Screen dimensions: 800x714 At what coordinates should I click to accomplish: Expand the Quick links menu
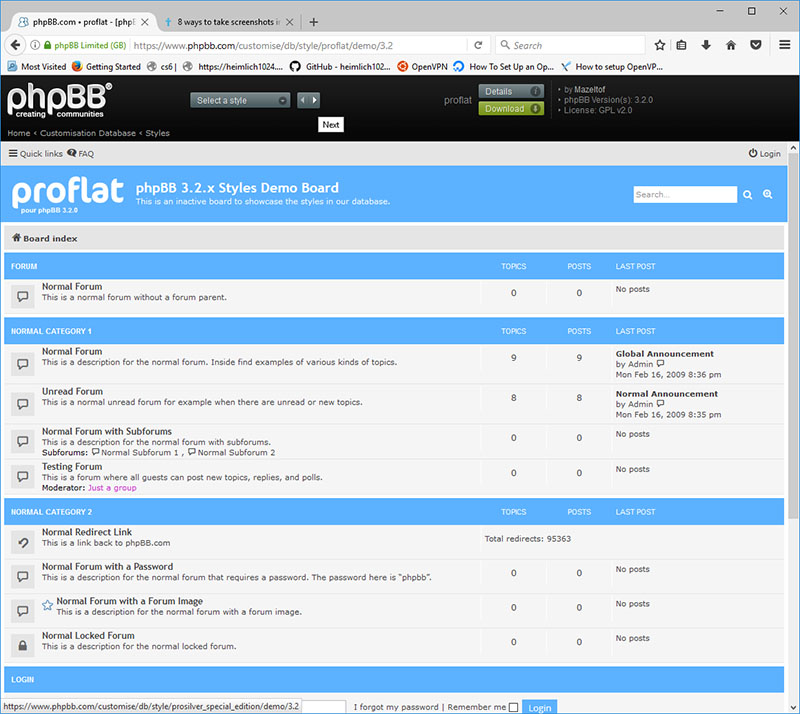(36, 154)
